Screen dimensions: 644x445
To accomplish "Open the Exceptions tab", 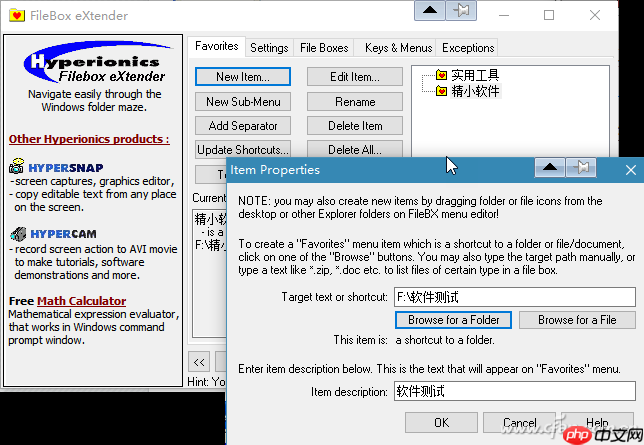I will coord(468,48).
